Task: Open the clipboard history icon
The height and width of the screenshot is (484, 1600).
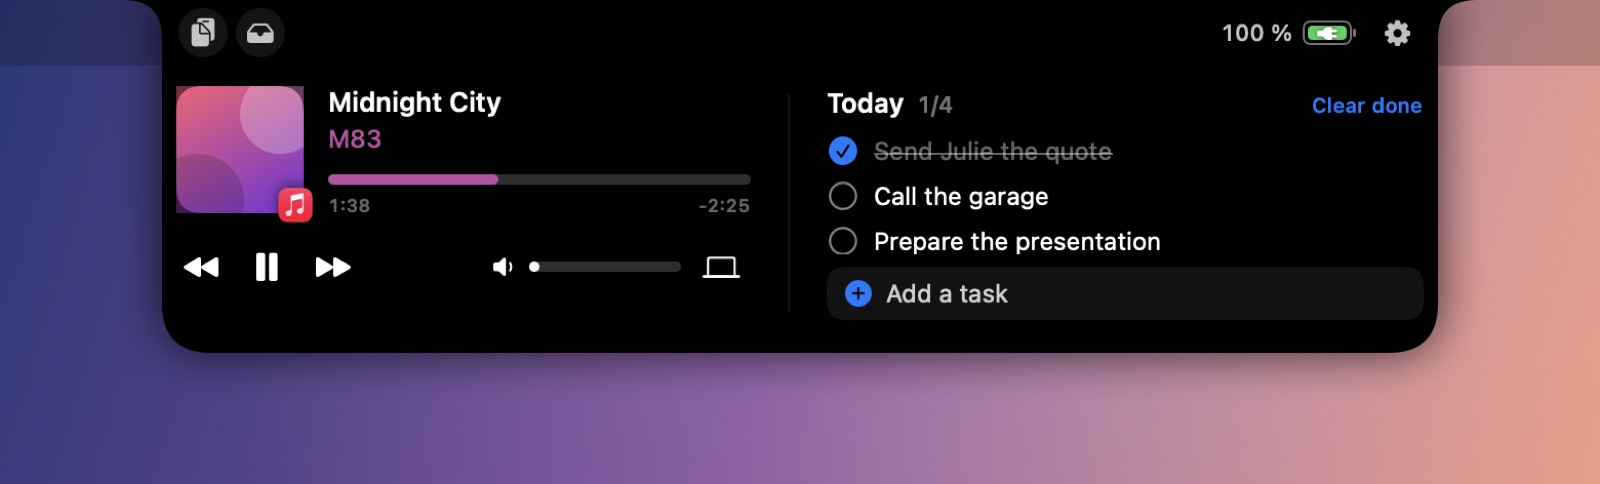Action: click(203, 33)
